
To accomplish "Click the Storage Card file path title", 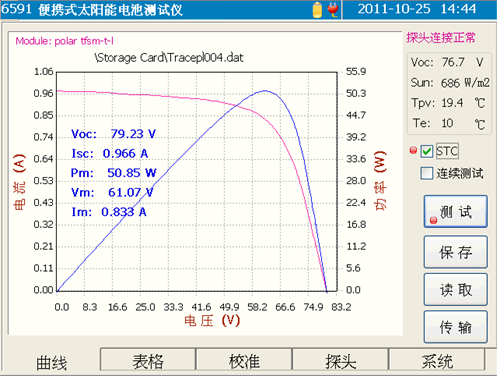I will coord(169,58).
